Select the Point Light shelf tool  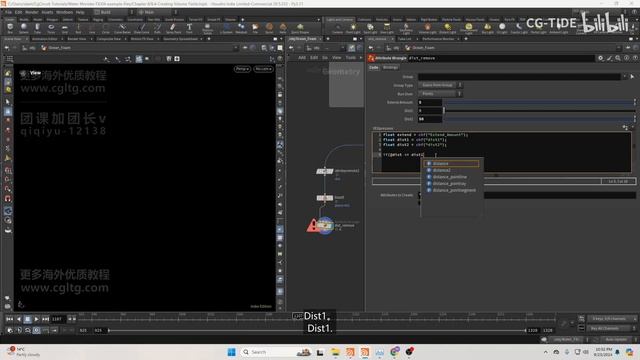353,28
